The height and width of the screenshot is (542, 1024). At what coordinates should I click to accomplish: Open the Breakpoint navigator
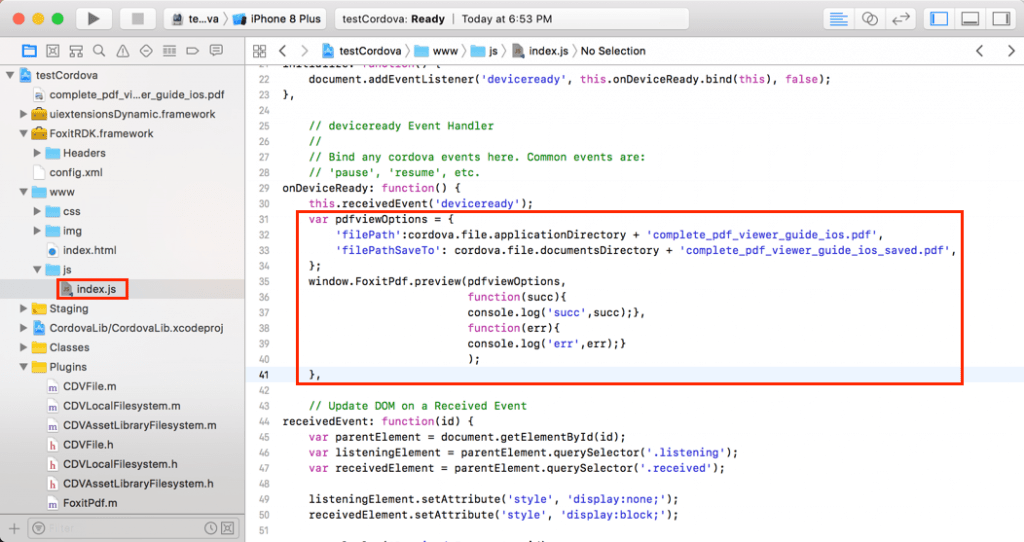pos(193,51)
